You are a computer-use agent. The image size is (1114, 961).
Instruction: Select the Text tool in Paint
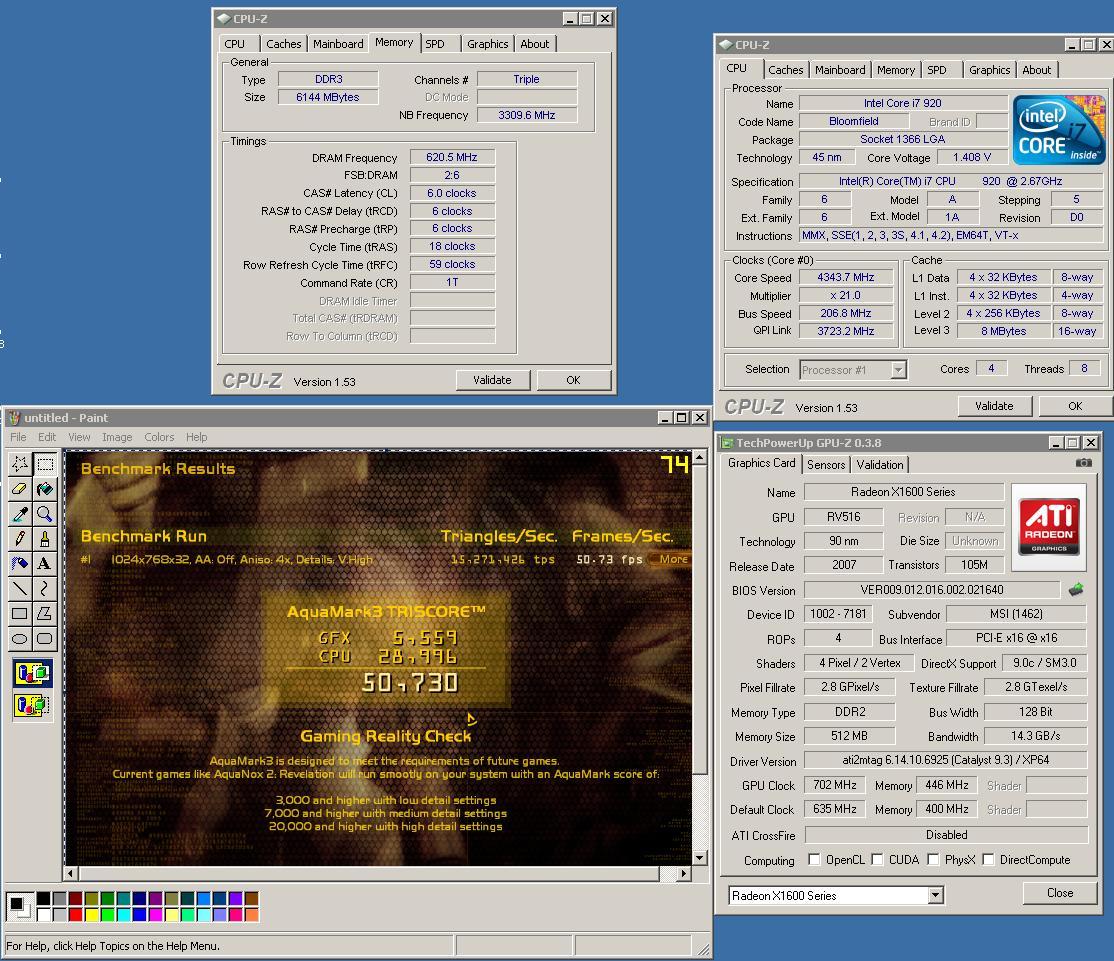click(x=45, y=563)
